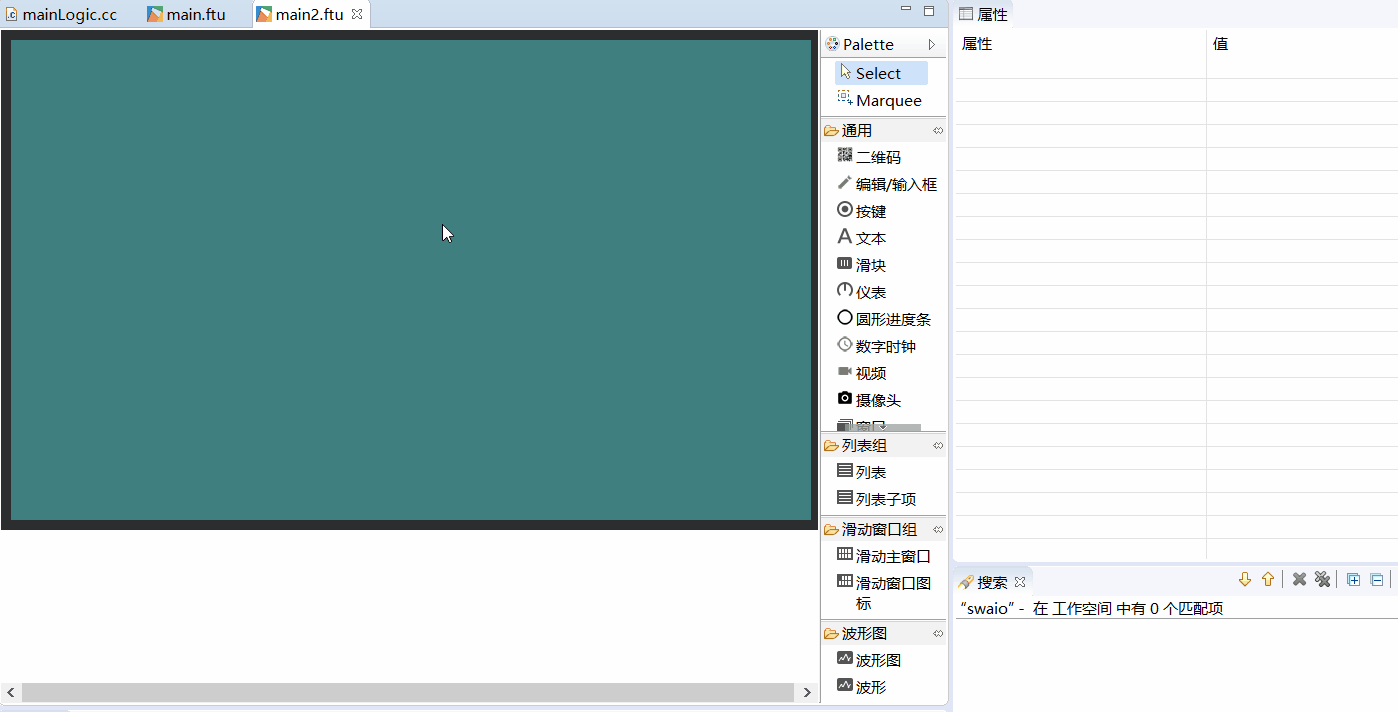The width and height of the screenshot is (1398, 712).
Task: Click the Palette header title
Action: (x=868, y=44)
